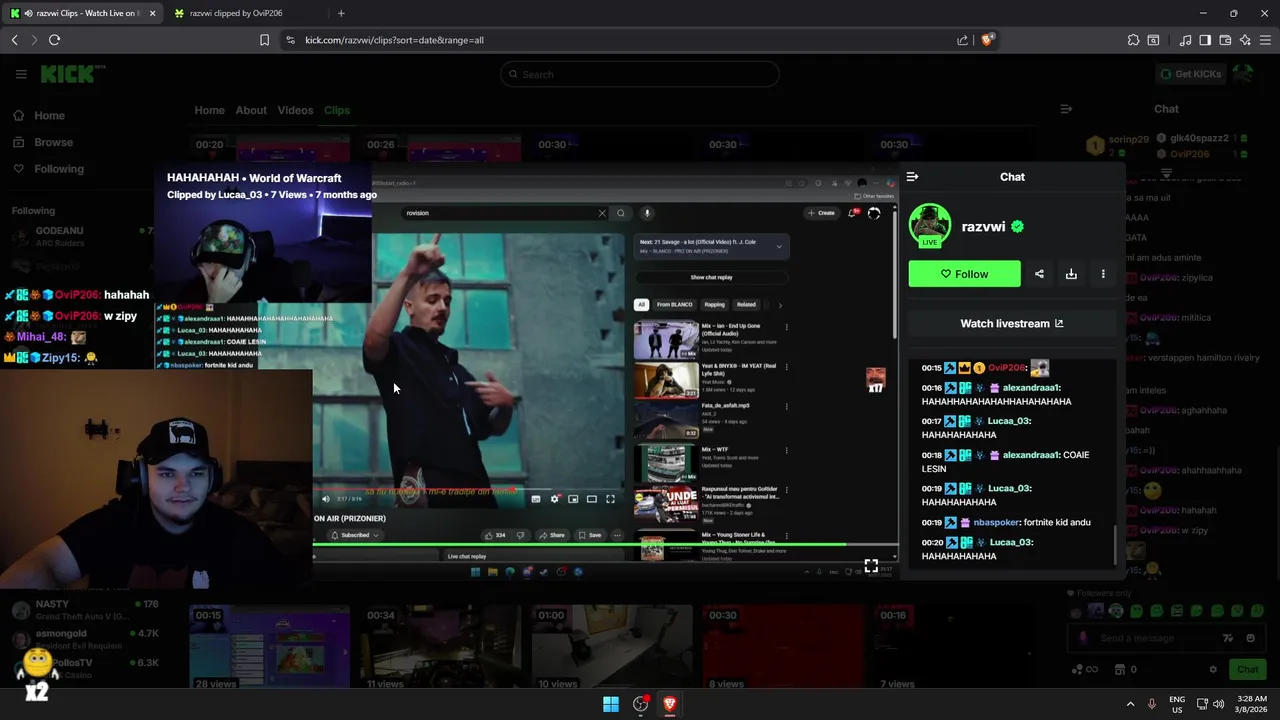1280x720 pixels.
Task: Click the taskbar microphone icon
Action: click(x=1152, y=704)
